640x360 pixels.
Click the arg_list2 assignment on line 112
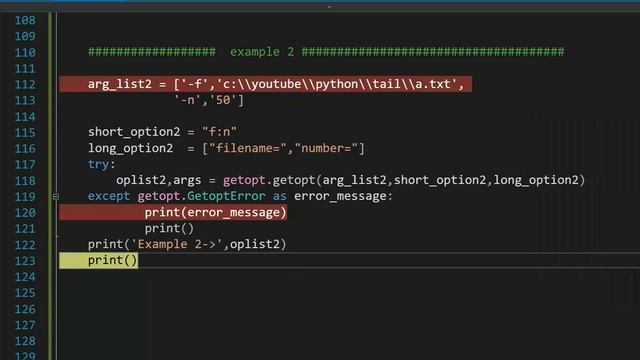pos(276,84)
